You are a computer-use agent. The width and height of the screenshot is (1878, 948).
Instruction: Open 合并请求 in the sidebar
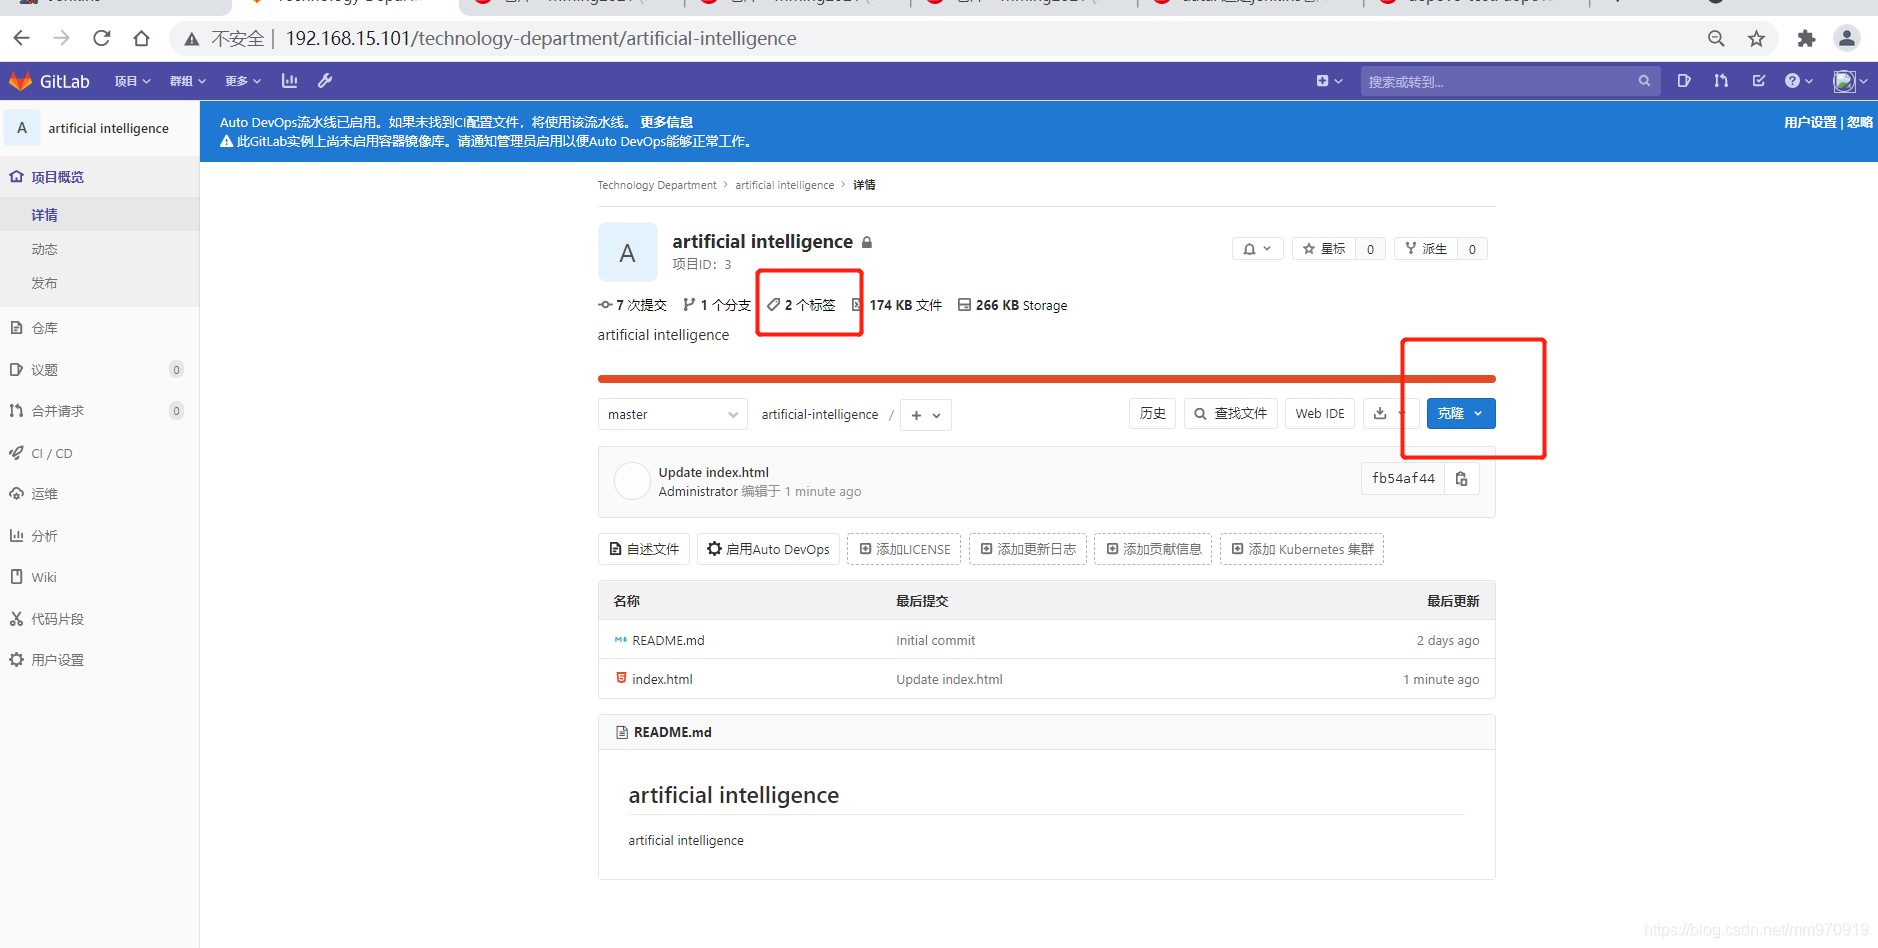click(100, 411)
